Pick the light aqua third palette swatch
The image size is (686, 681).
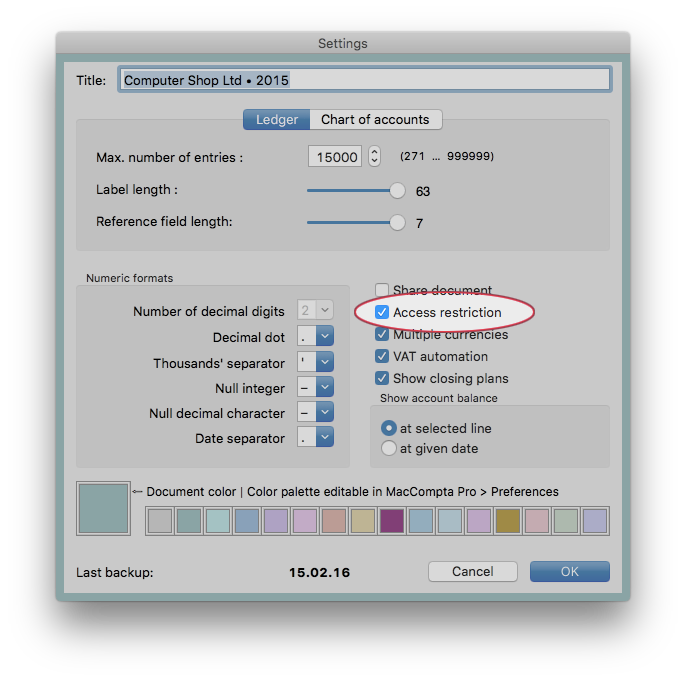[217, 521]
